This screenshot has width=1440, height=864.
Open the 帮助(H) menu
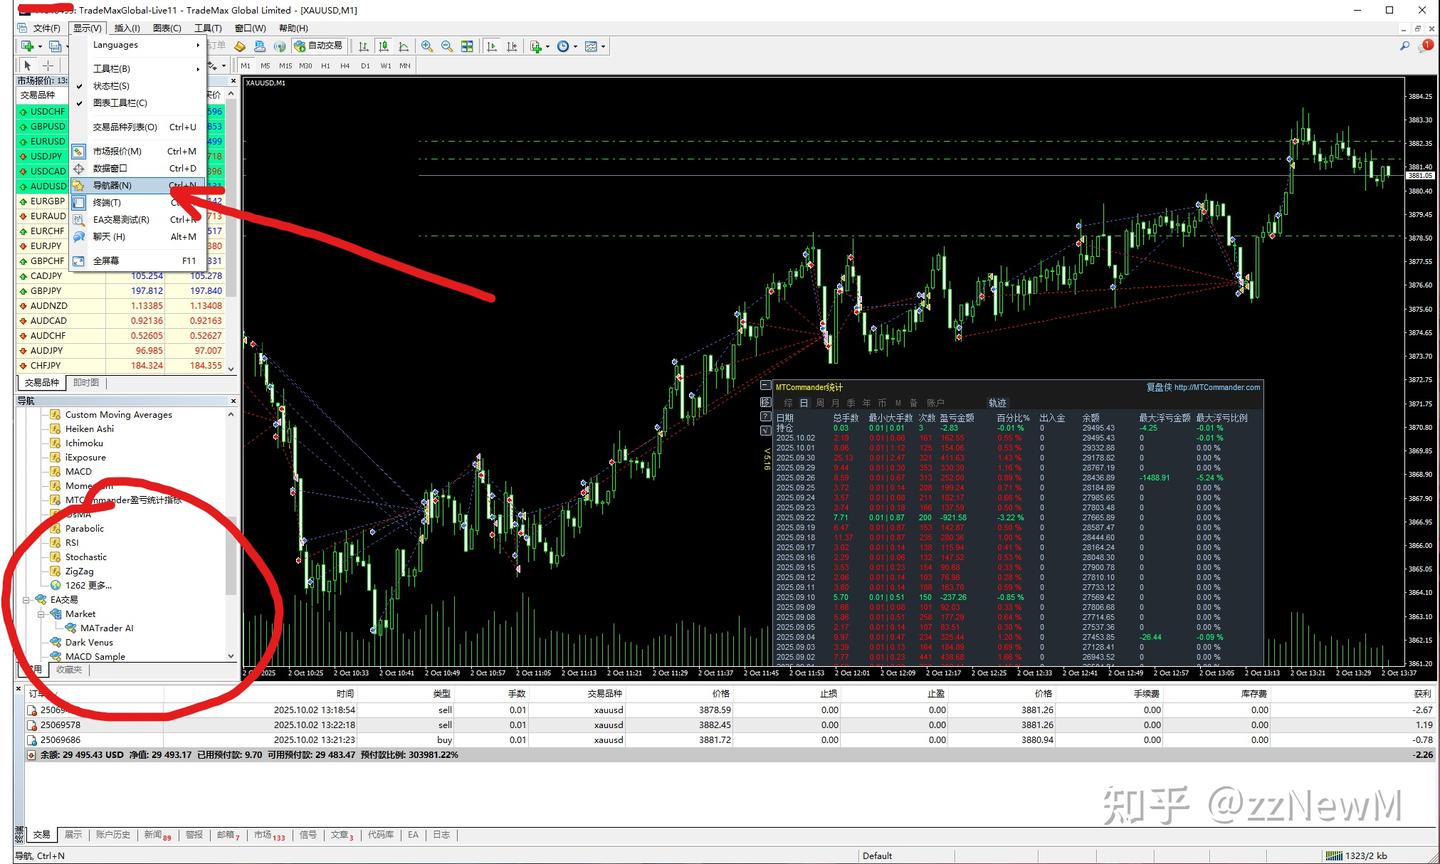pos(293,28)
